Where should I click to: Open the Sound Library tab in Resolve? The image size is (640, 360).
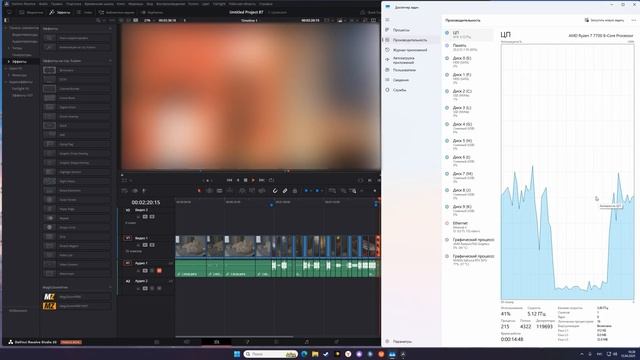[116, 12]
